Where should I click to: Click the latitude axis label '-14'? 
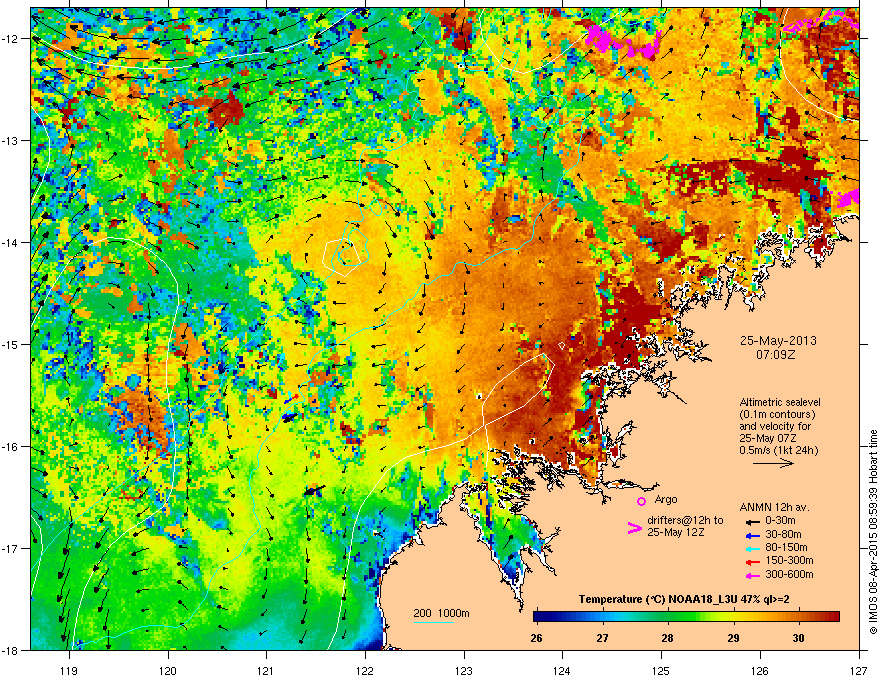[x=12, y=242]
